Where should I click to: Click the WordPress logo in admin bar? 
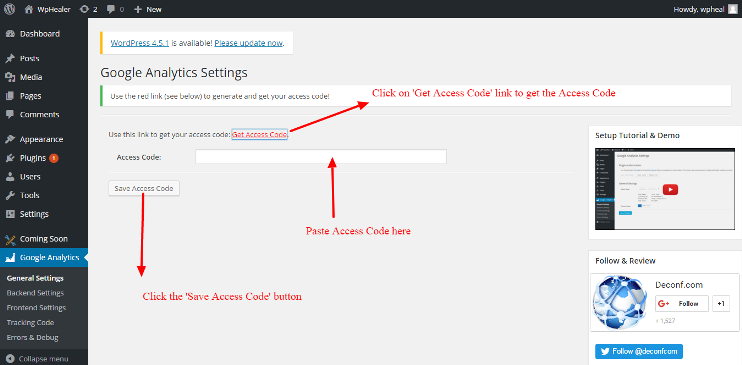(x=9, y=9)
